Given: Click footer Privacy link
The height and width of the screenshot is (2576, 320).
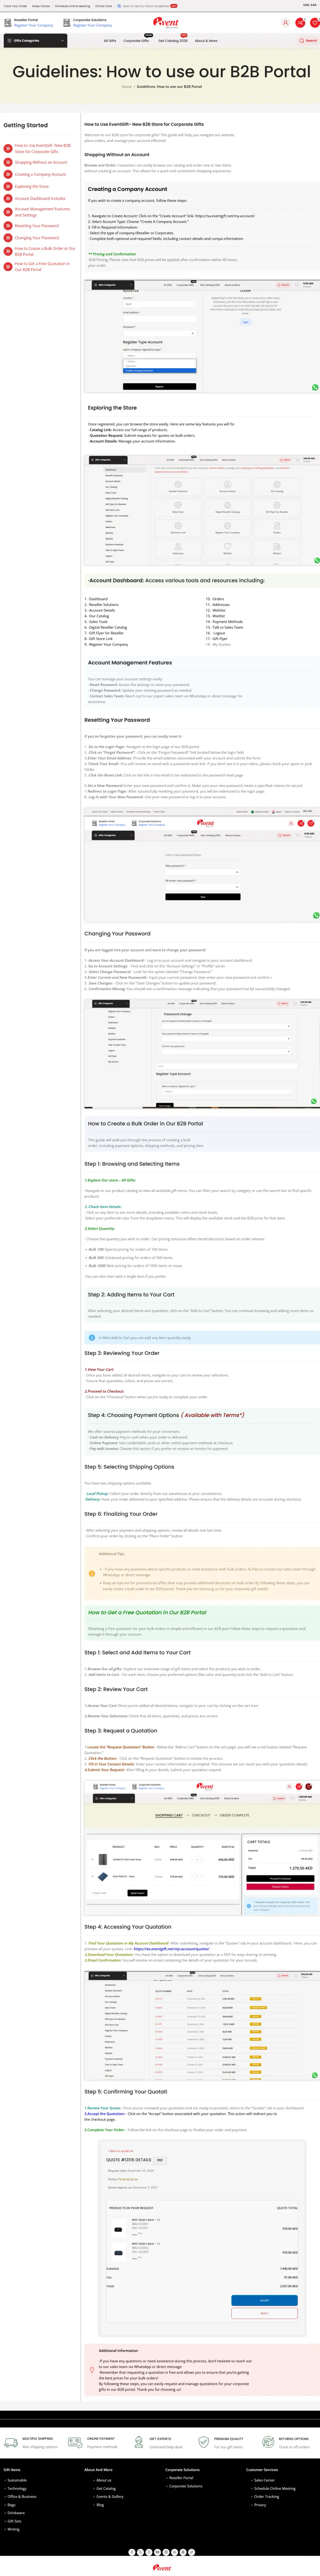Looking at the screenshot, I should 260,2505.
